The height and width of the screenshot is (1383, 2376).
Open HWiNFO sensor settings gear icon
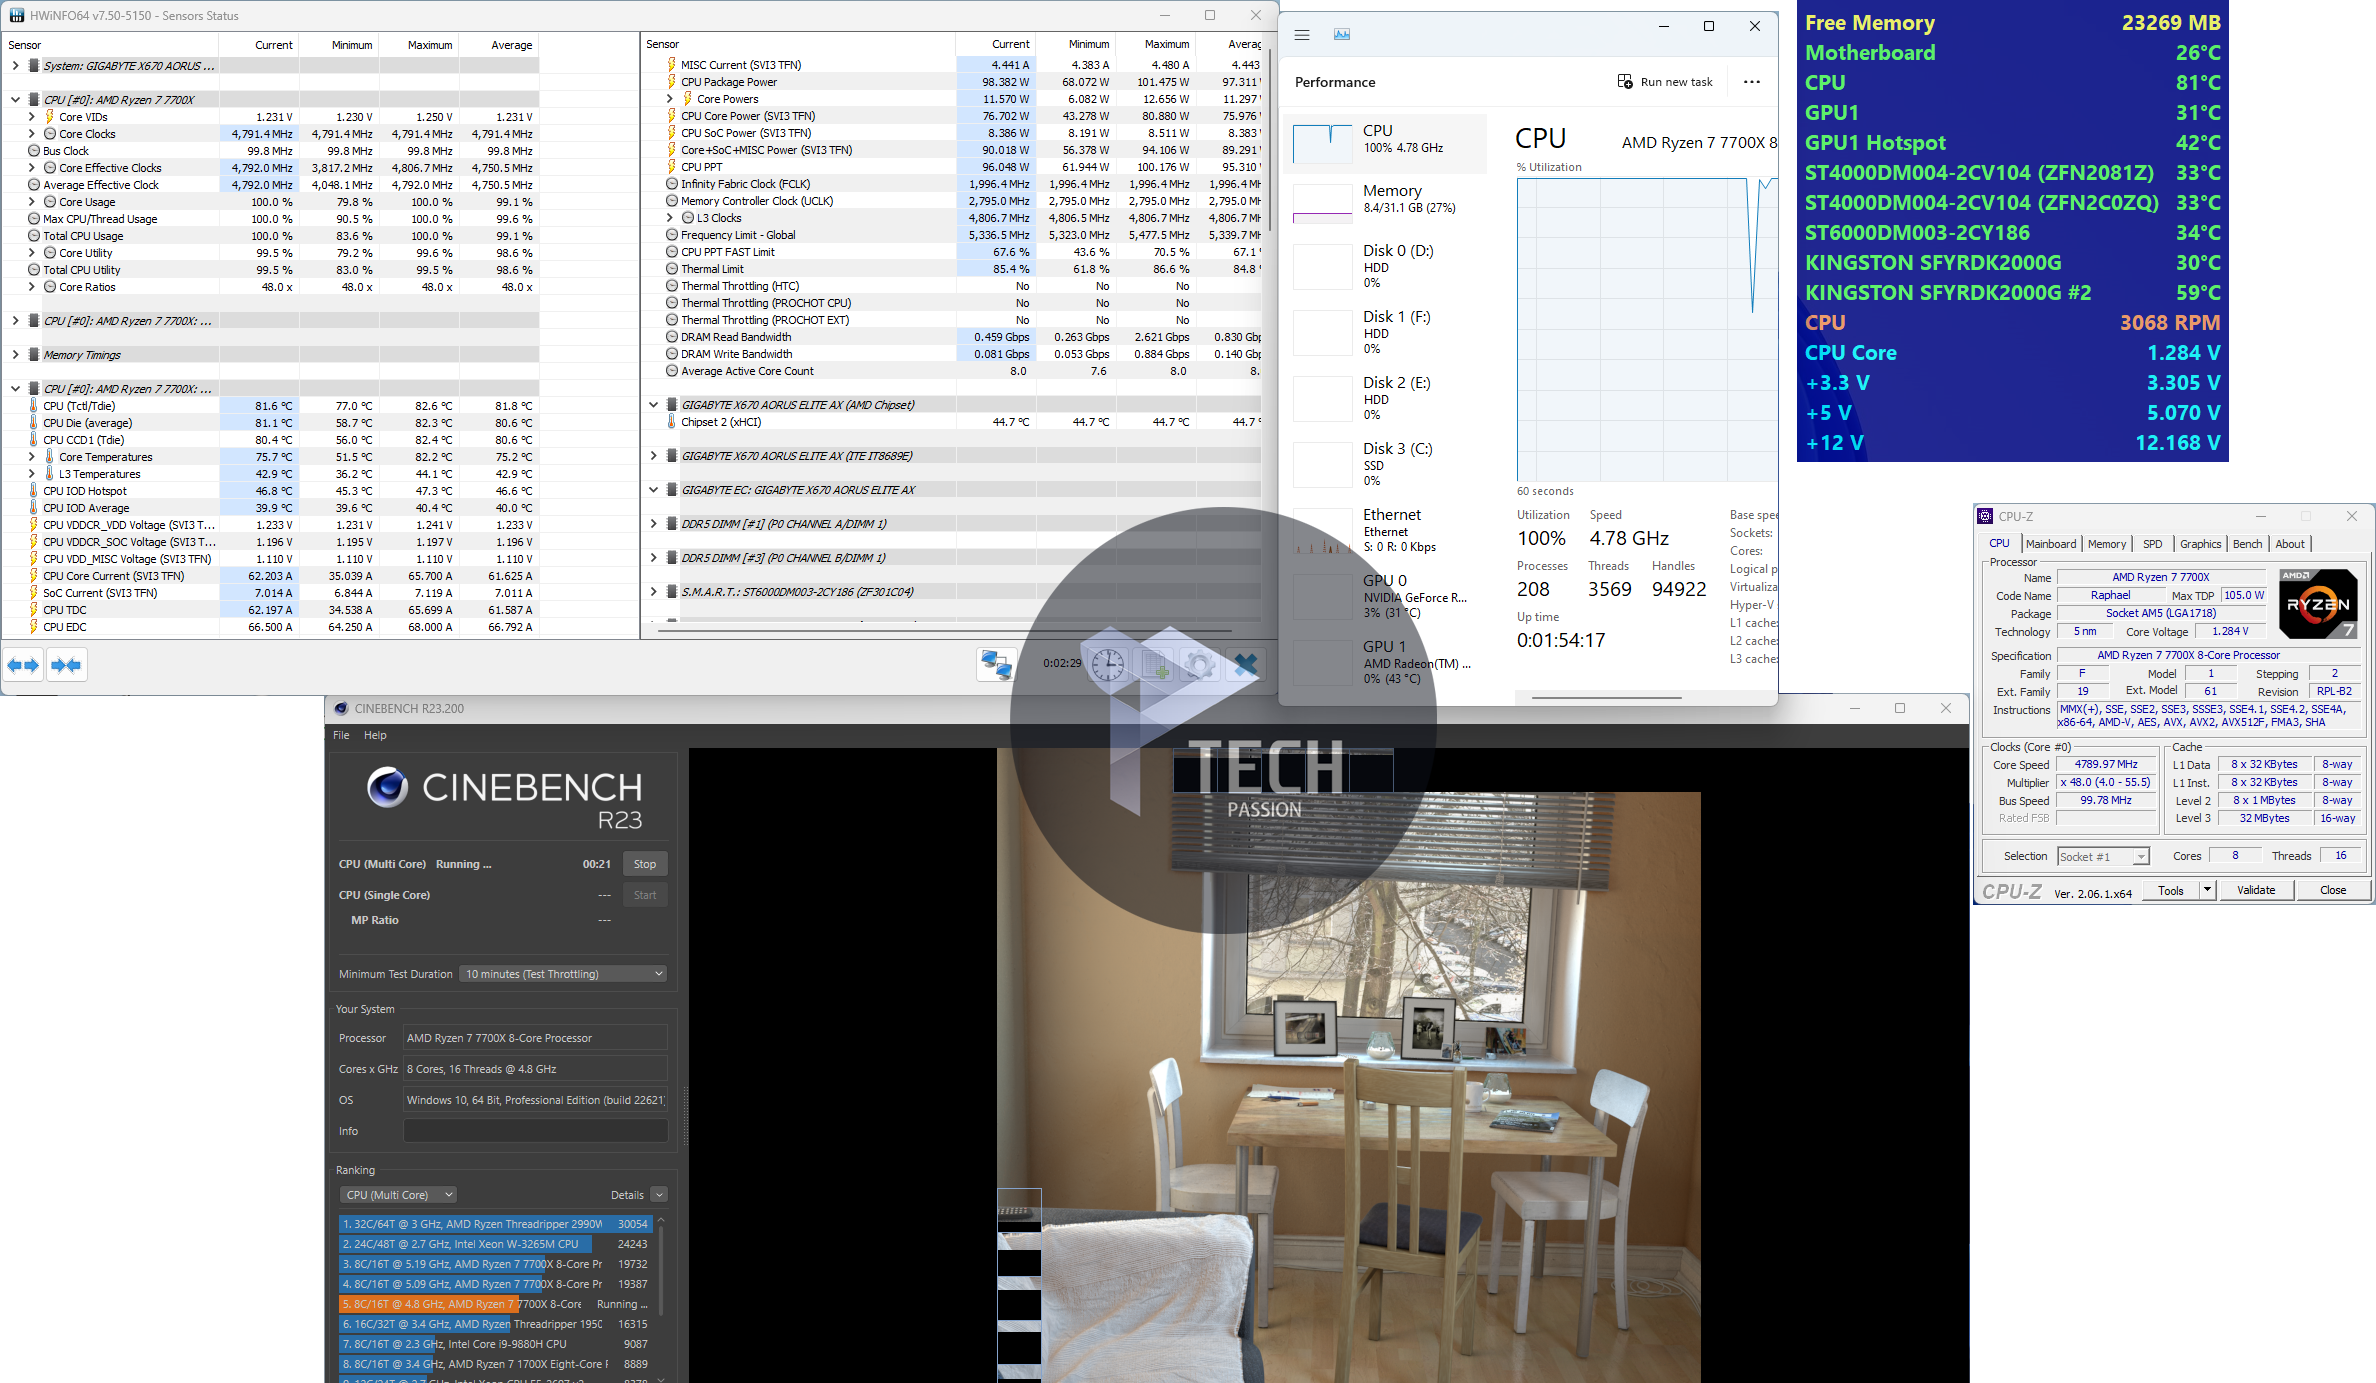1200,664
